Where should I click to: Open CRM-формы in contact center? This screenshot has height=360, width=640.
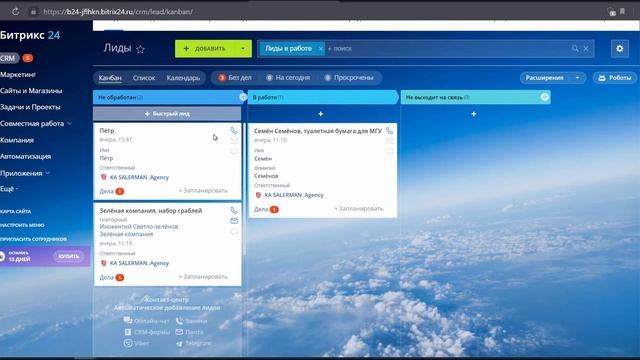click(147, 332)
